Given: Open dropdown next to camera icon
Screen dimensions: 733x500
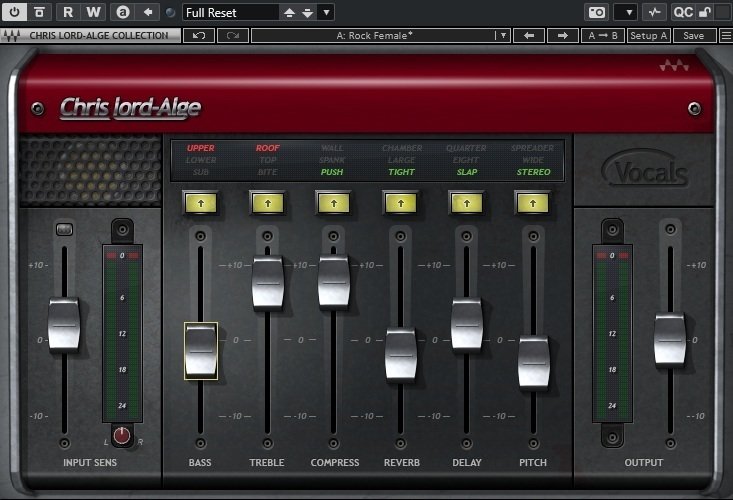Looking at the screenshot, I should point(625,12).
